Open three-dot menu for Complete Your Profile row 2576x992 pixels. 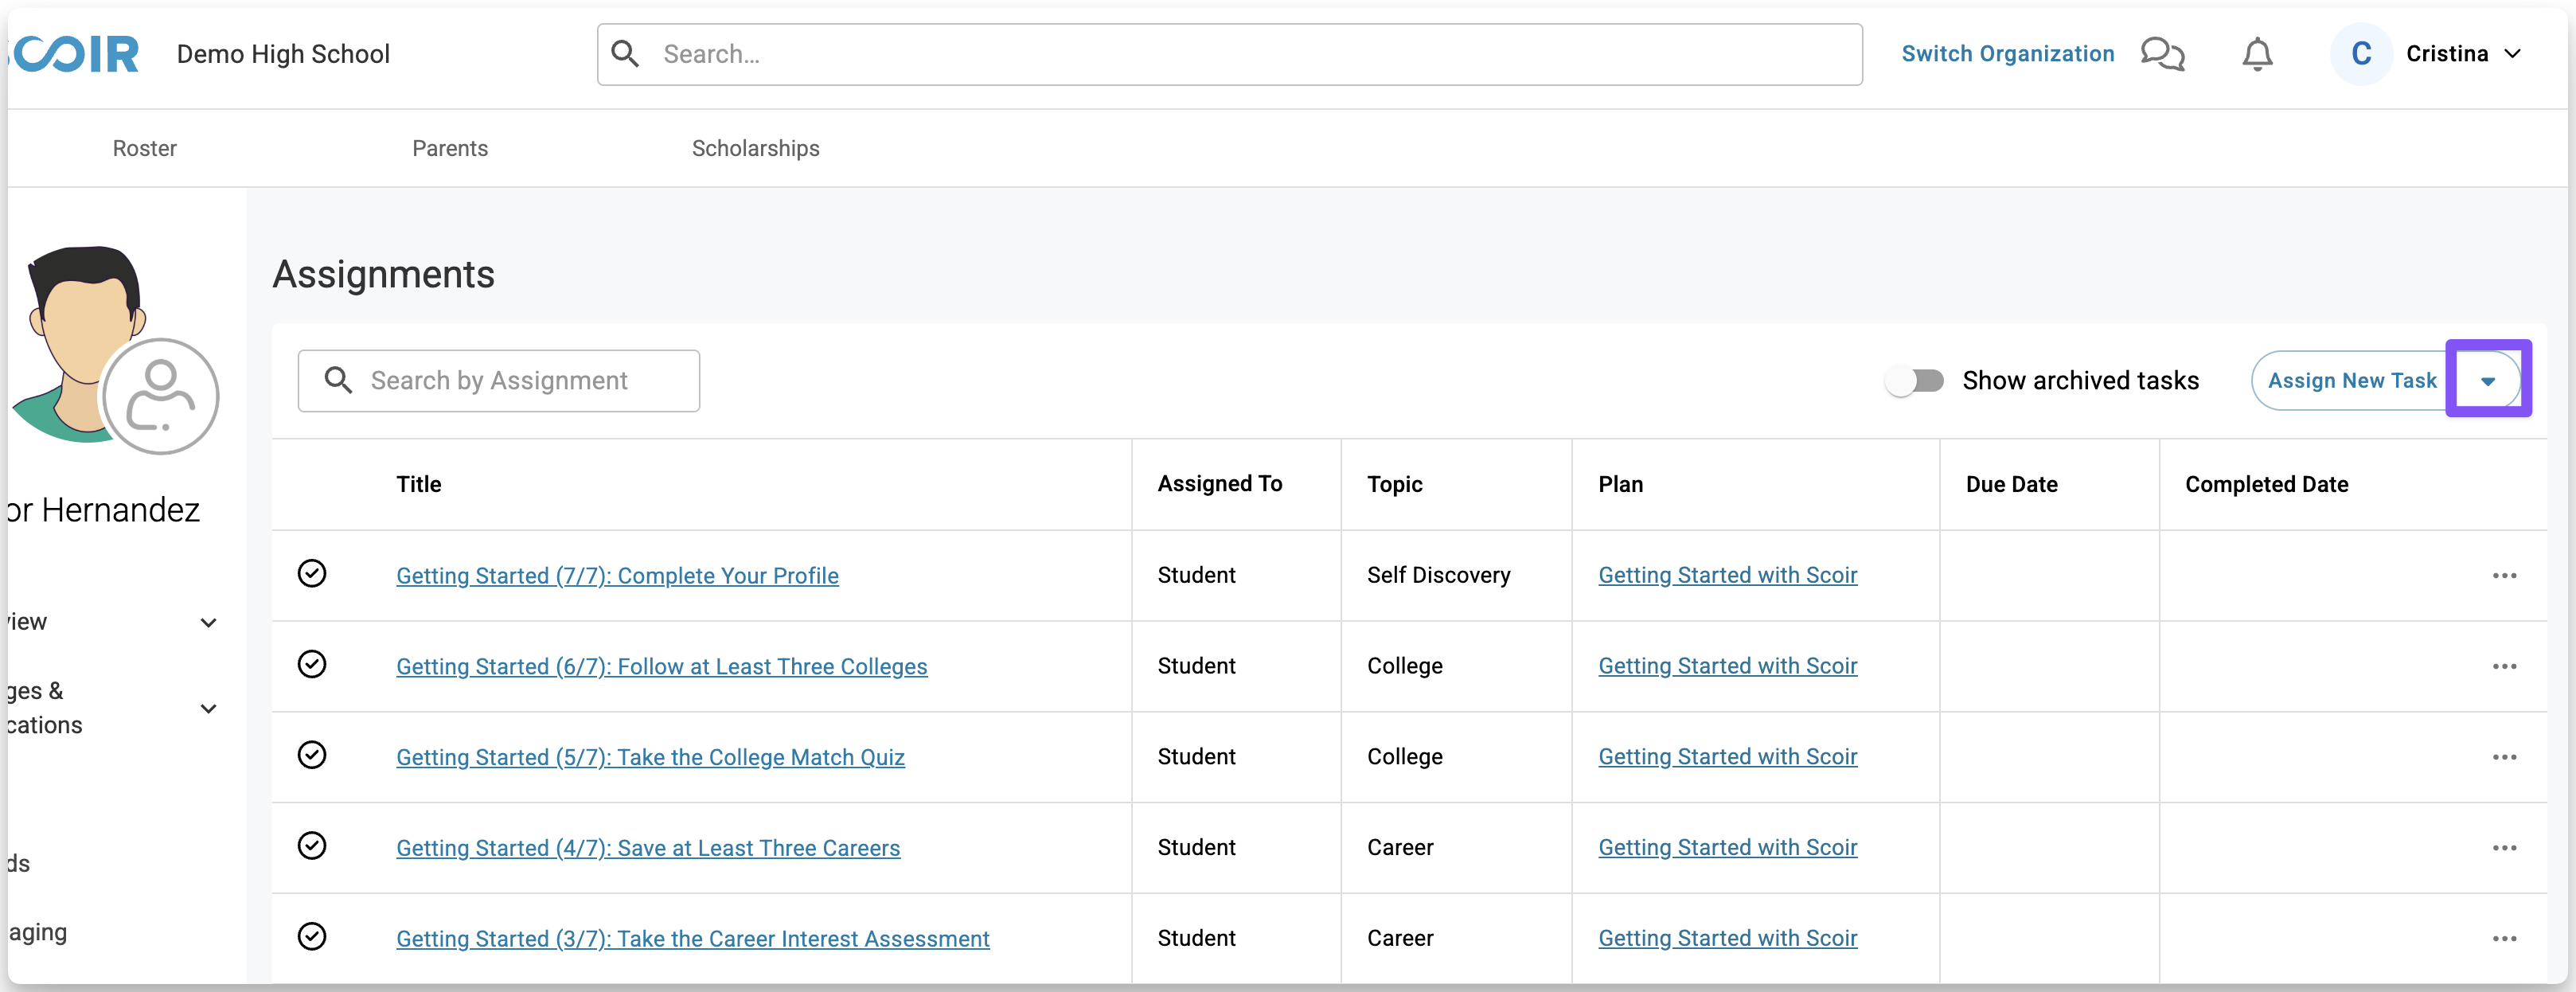tap(2504, 576)
